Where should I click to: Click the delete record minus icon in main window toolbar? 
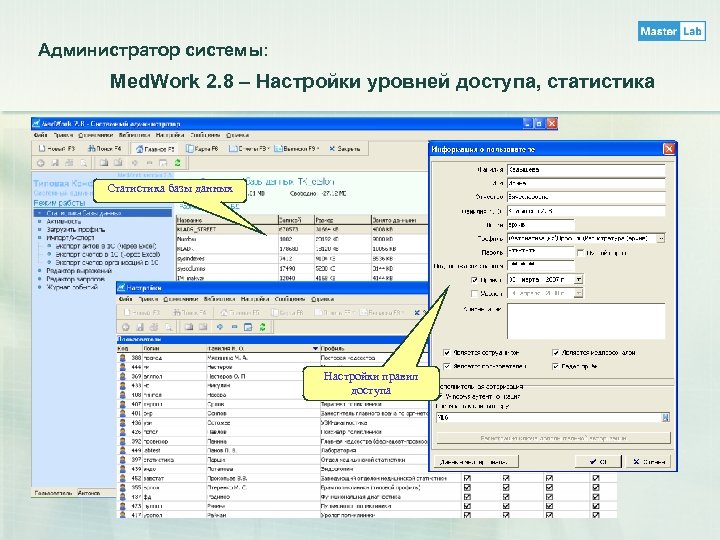(x=149, y=163)
